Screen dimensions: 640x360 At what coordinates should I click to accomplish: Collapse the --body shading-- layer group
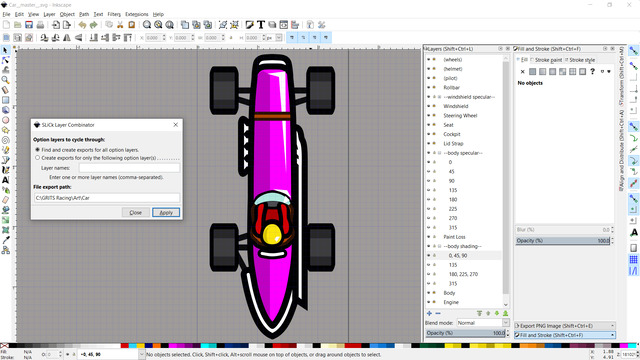pyautogui.click(x=440, y=247)
